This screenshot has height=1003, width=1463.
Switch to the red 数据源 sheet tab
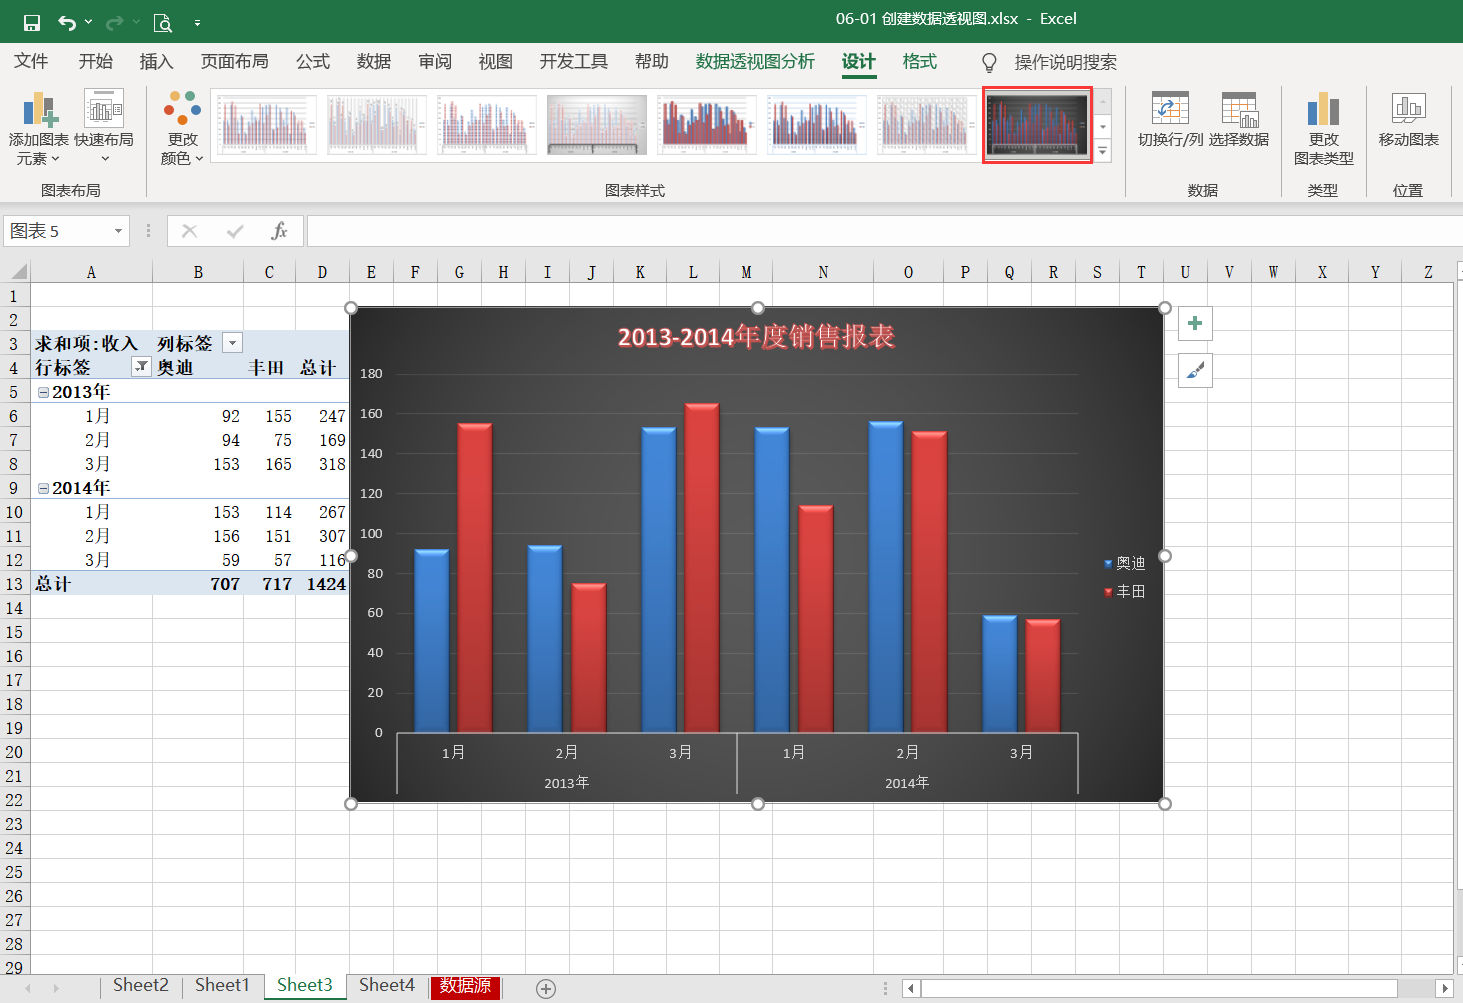coord(466,986)
